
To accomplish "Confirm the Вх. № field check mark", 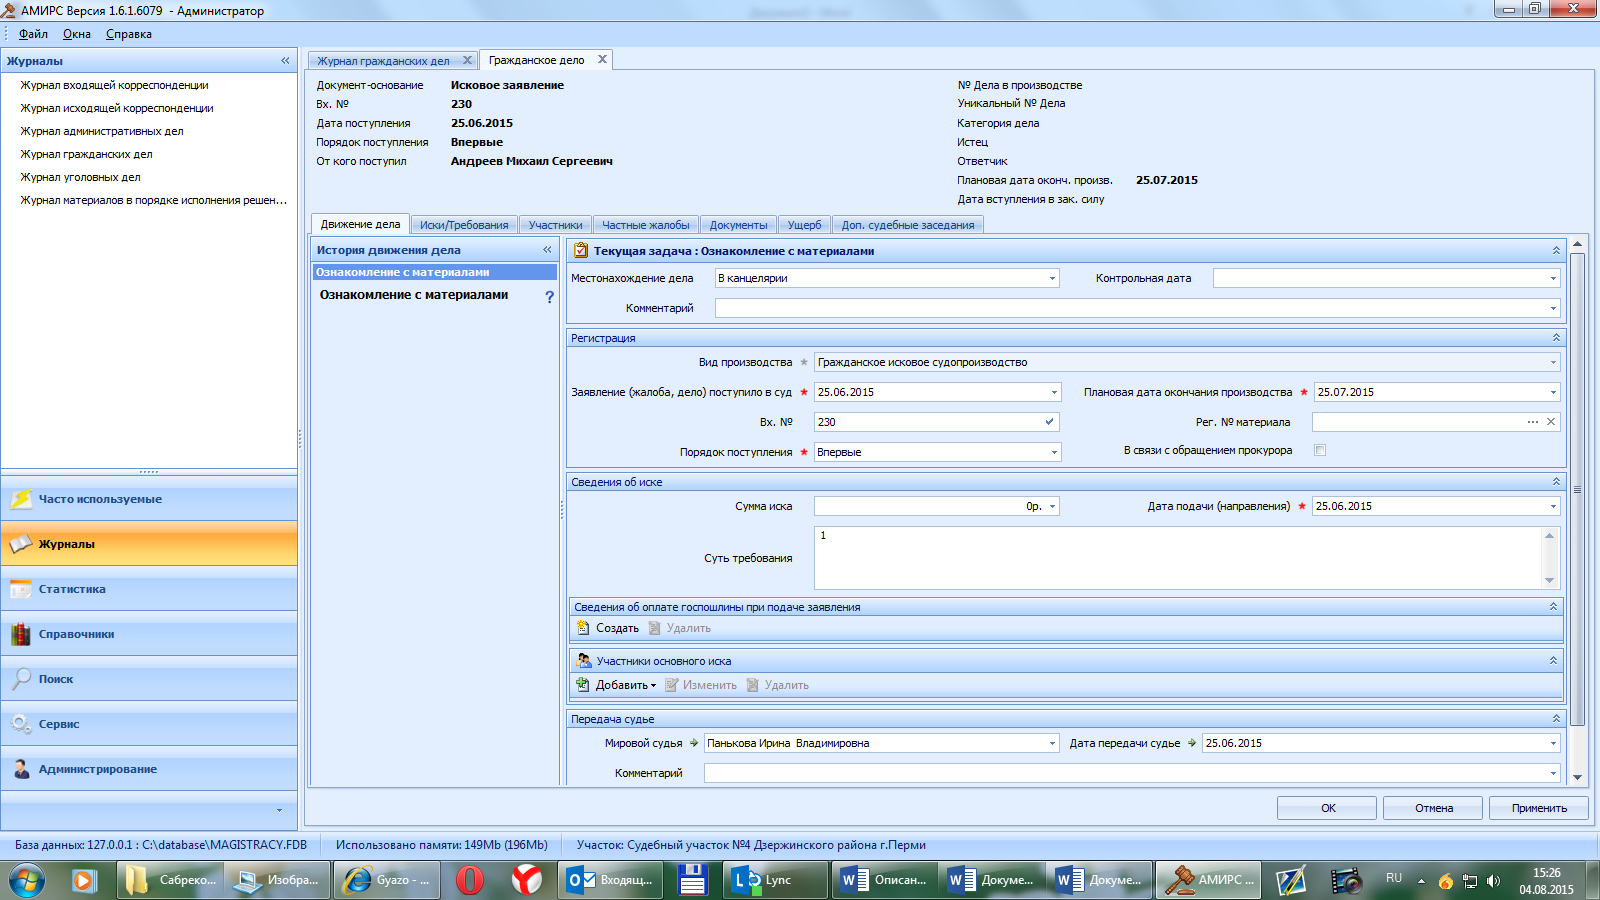I will click(1049, 422).
